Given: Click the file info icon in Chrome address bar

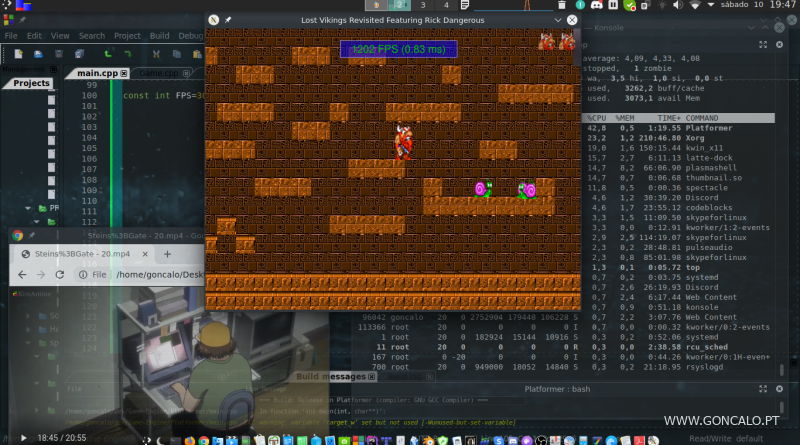Looking at the screenshot, I should pyautogui.click(x=83, y=275).
